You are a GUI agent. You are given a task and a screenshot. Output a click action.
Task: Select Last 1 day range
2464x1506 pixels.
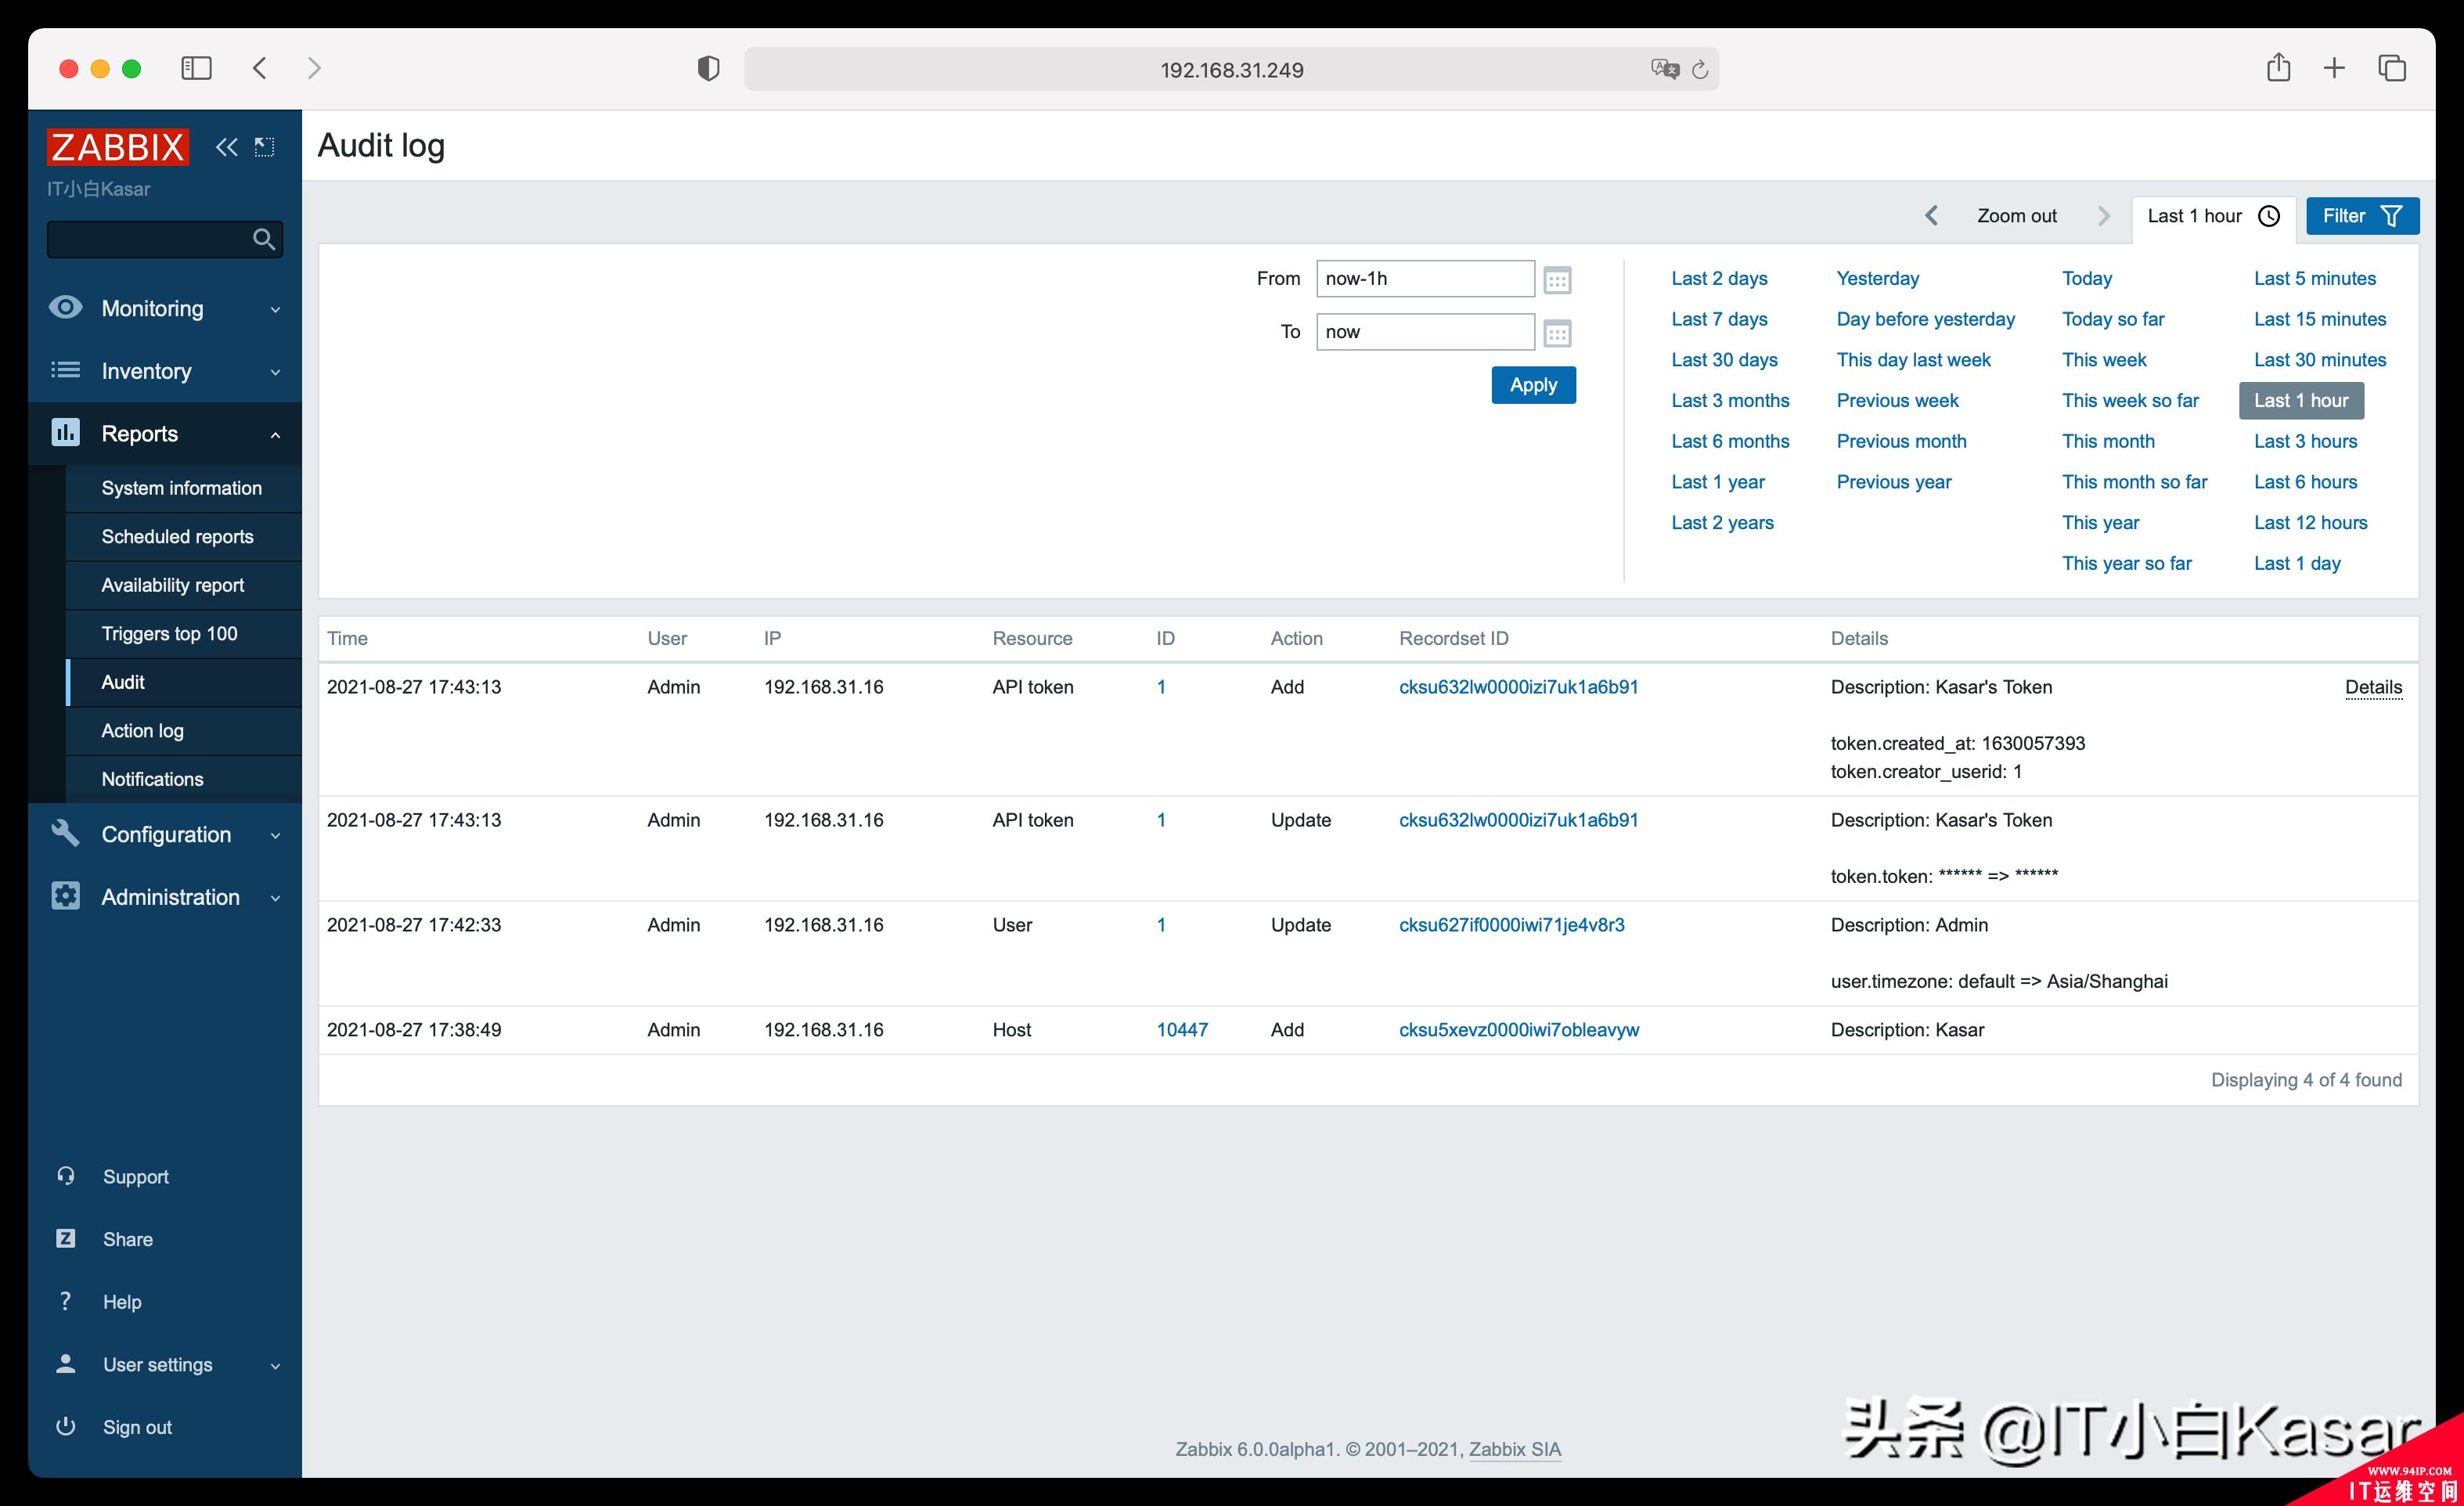[x=2297, y=563]
